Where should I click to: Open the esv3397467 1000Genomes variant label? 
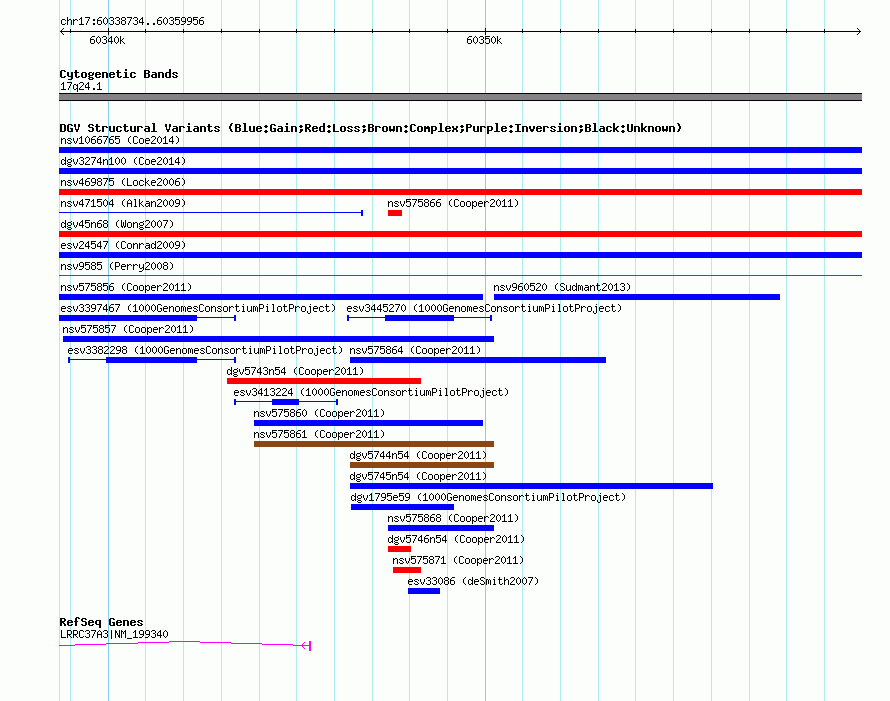198,308
